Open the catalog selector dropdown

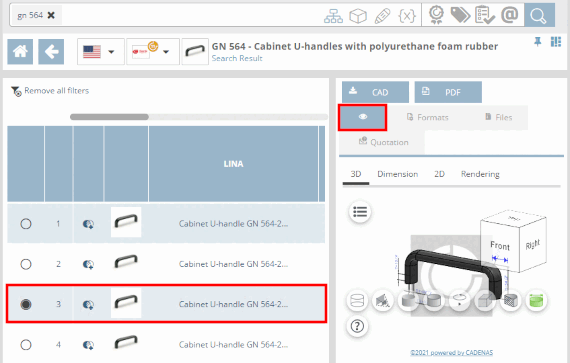click(153, 52)
